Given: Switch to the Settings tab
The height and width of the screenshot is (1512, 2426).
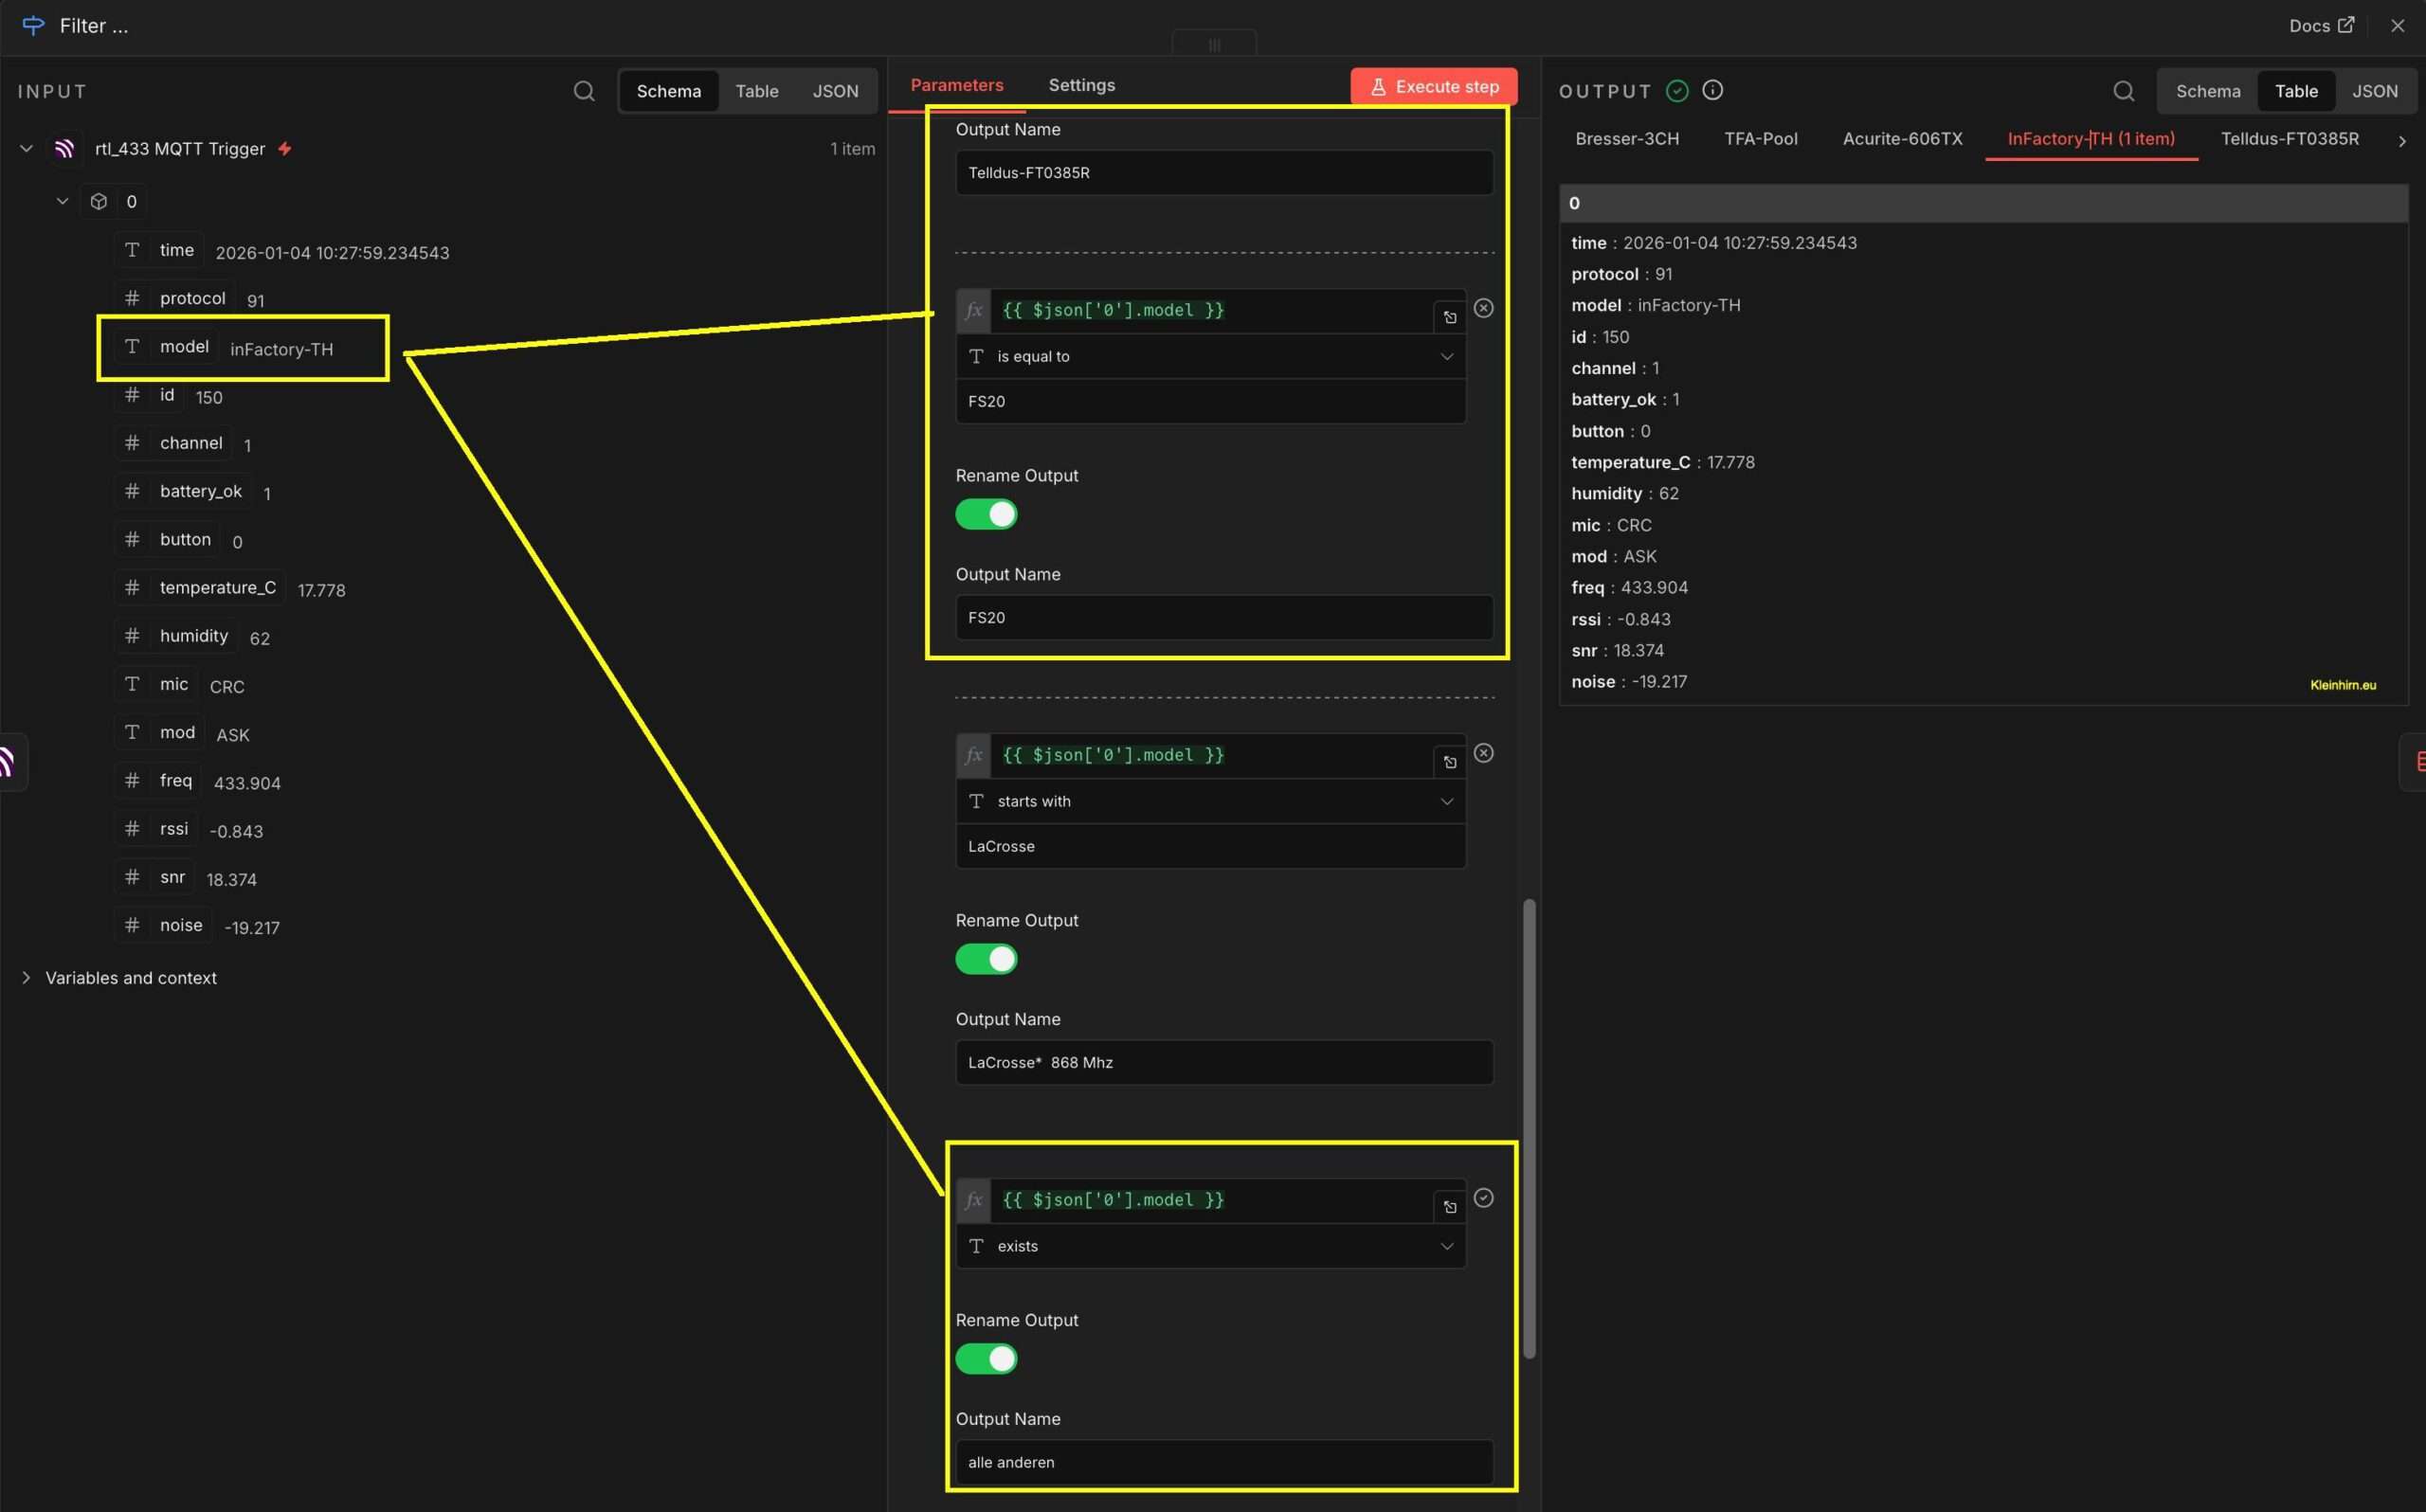Looking at the screenshot, I should point(1081,85).
